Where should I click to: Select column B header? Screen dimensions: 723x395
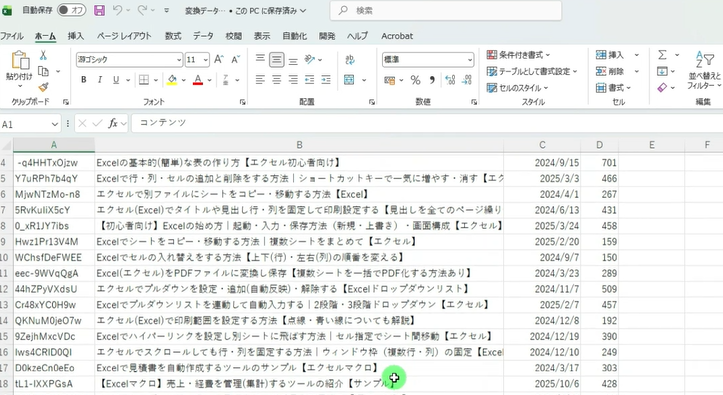[299, 145]
